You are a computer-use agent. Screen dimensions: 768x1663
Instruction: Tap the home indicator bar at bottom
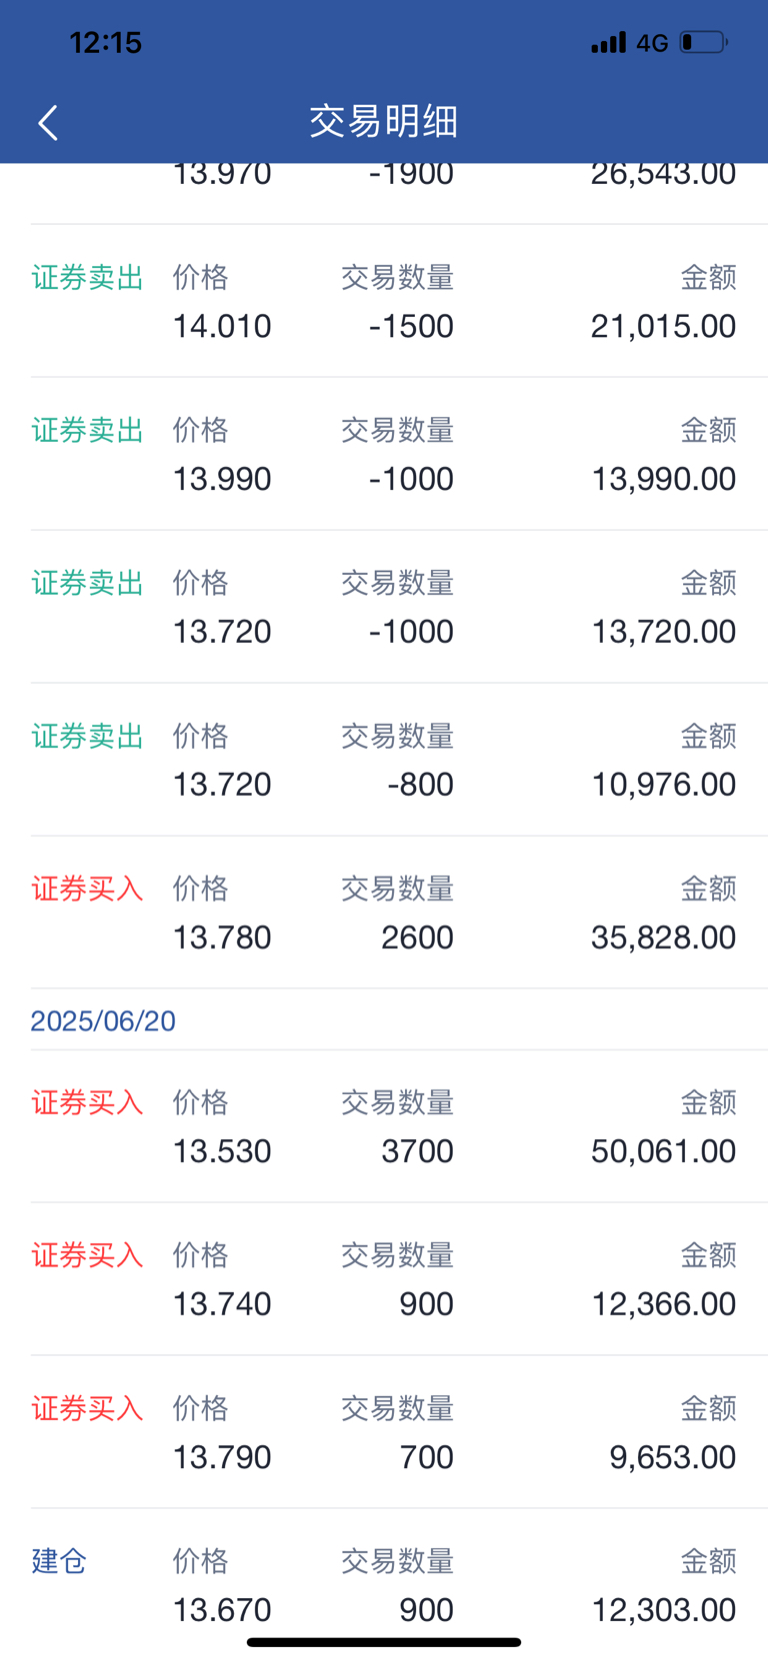point(384,1642)
